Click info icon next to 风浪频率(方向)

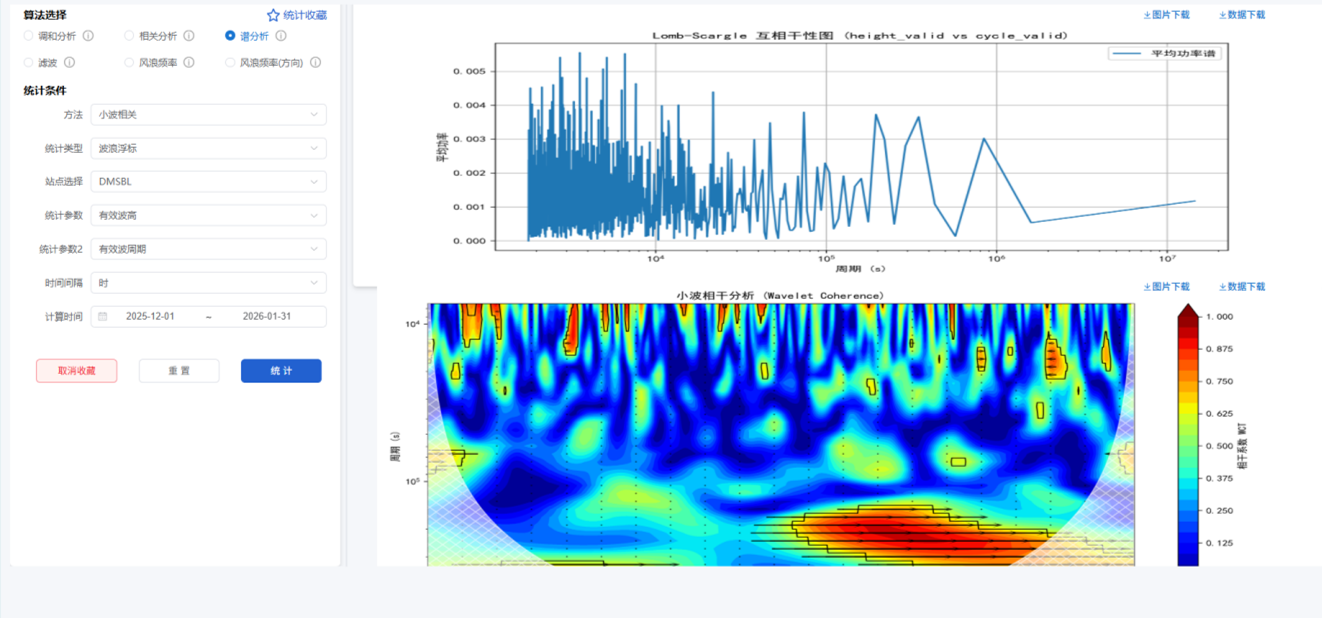coord(315,62)
